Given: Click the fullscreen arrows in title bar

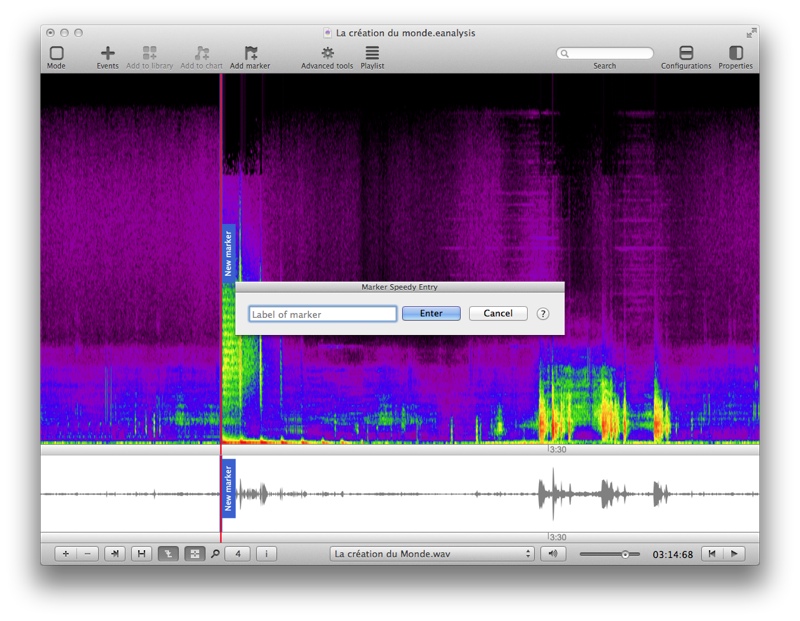Looking at the screenshot, I should coord(751,33).
